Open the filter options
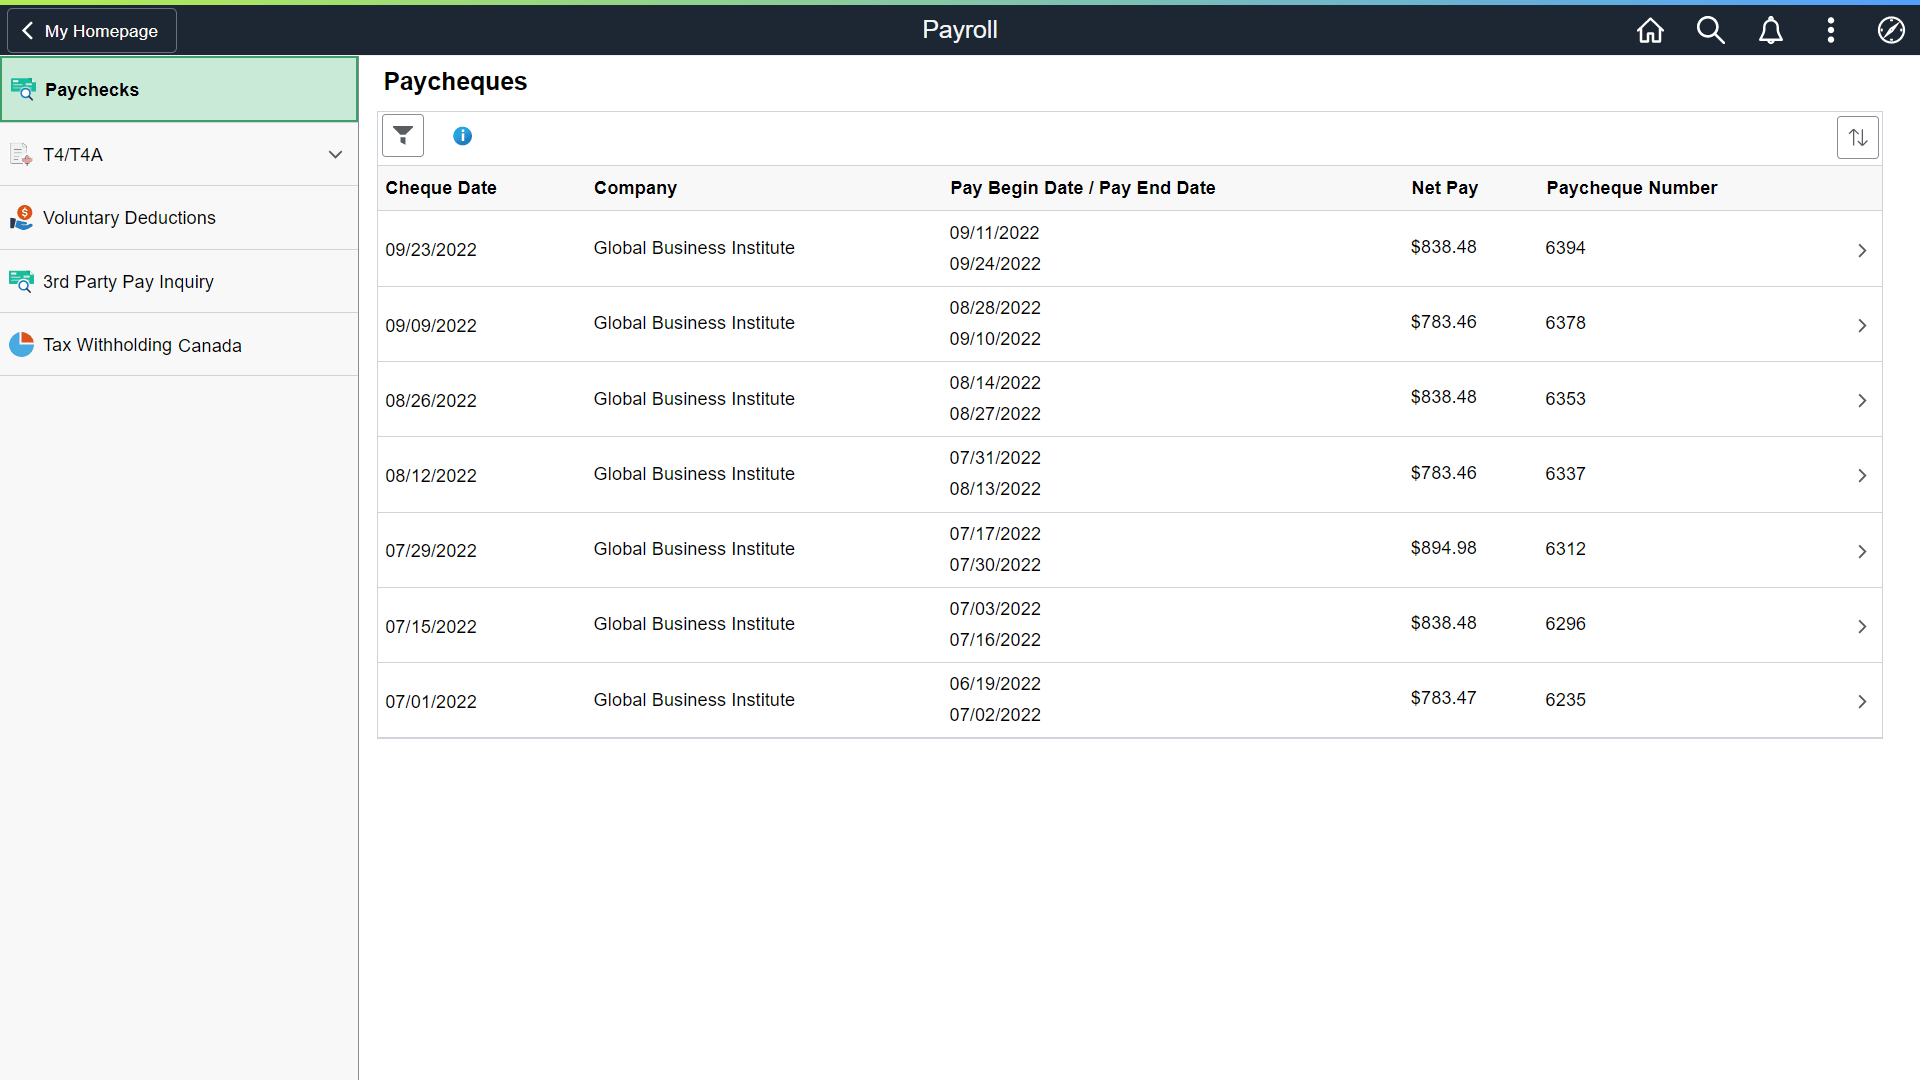Viewport: 1920px width, 1080px height. [x=403, y=135]
